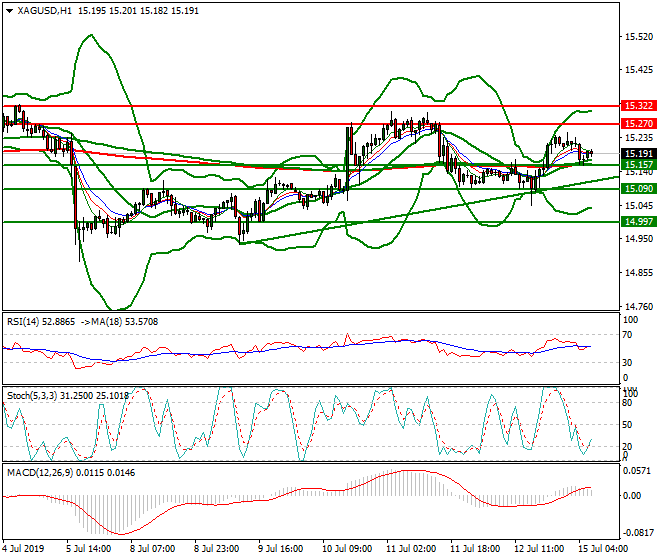
Task: Click the 10 Jul 09:00 time label
Action: coord(347,549)
